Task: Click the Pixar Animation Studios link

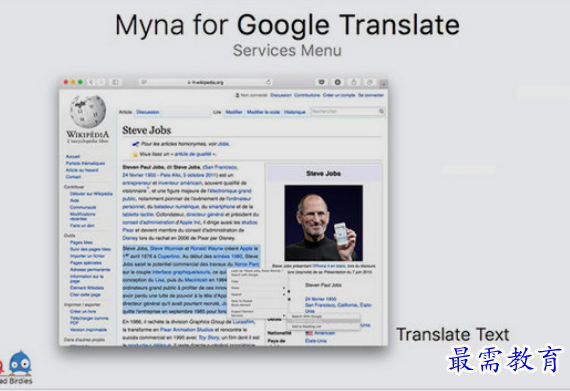Action: pyautogui.click(x=187, y=330)
